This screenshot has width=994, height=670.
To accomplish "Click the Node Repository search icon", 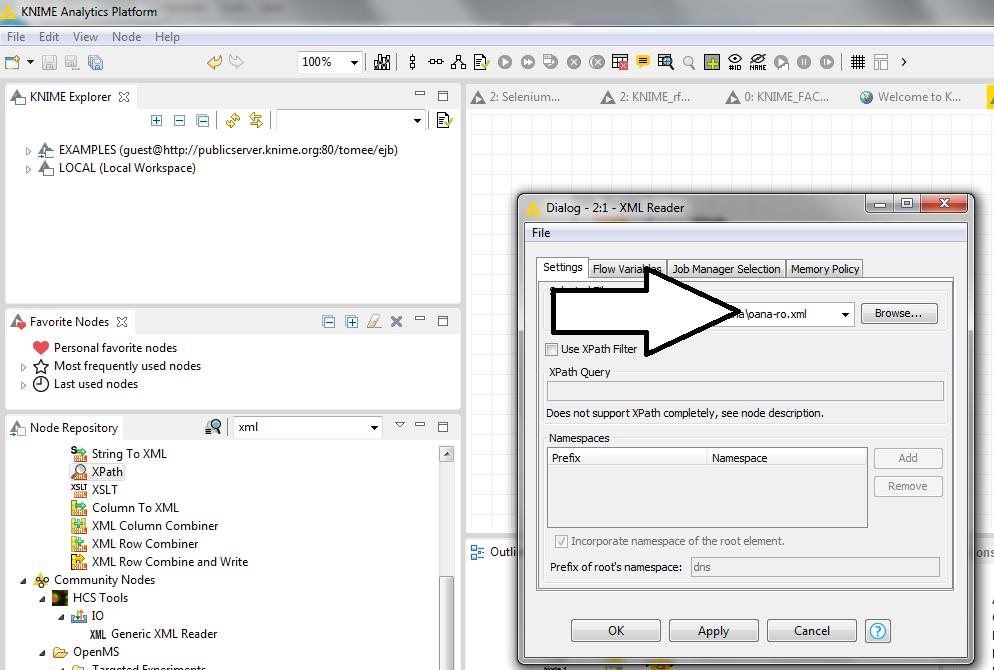I will click(x=214, y=427).
